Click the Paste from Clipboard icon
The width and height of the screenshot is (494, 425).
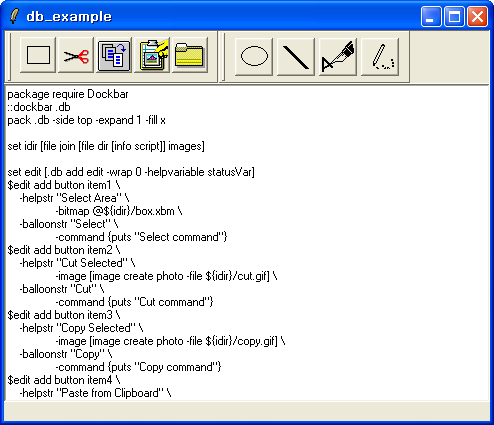coord(152,55)
